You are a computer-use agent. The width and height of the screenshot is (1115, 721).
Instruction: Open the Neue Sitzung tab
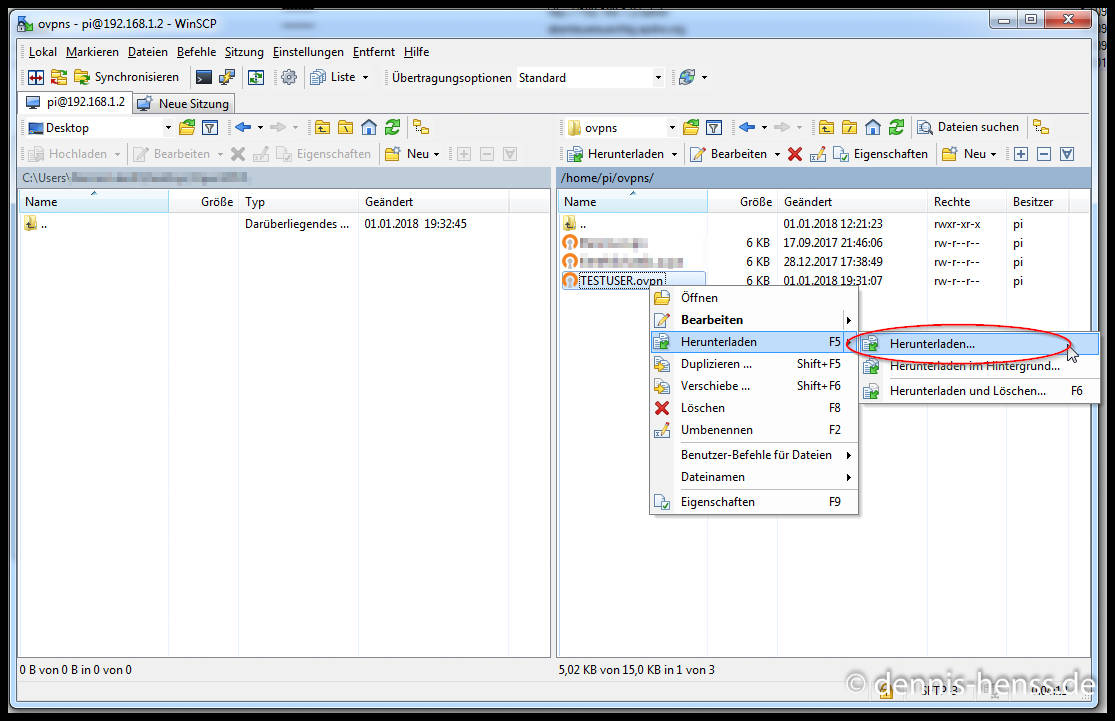[x=183, y=104]
